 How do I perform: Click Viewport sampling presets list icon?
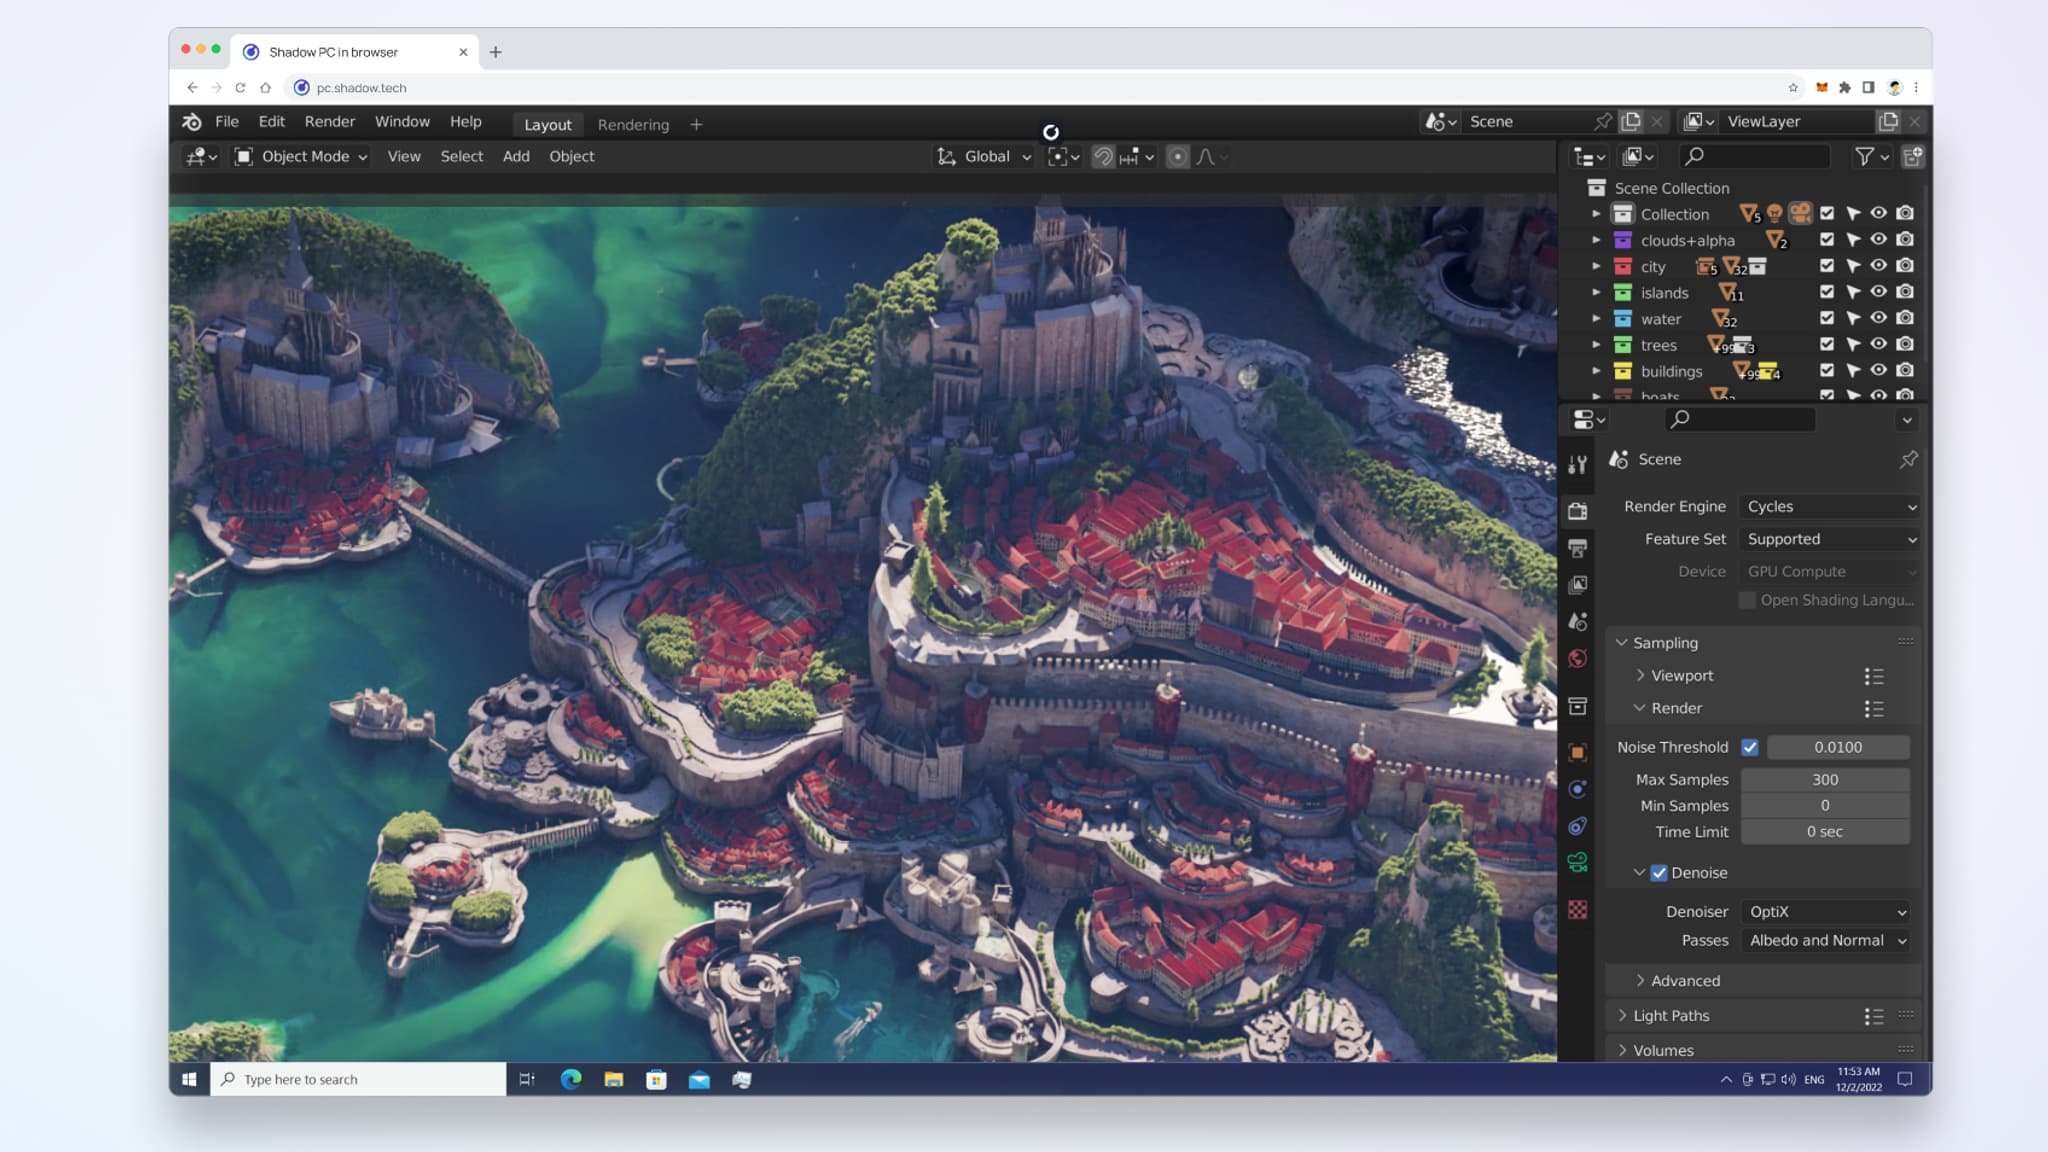coord(1874,677)
